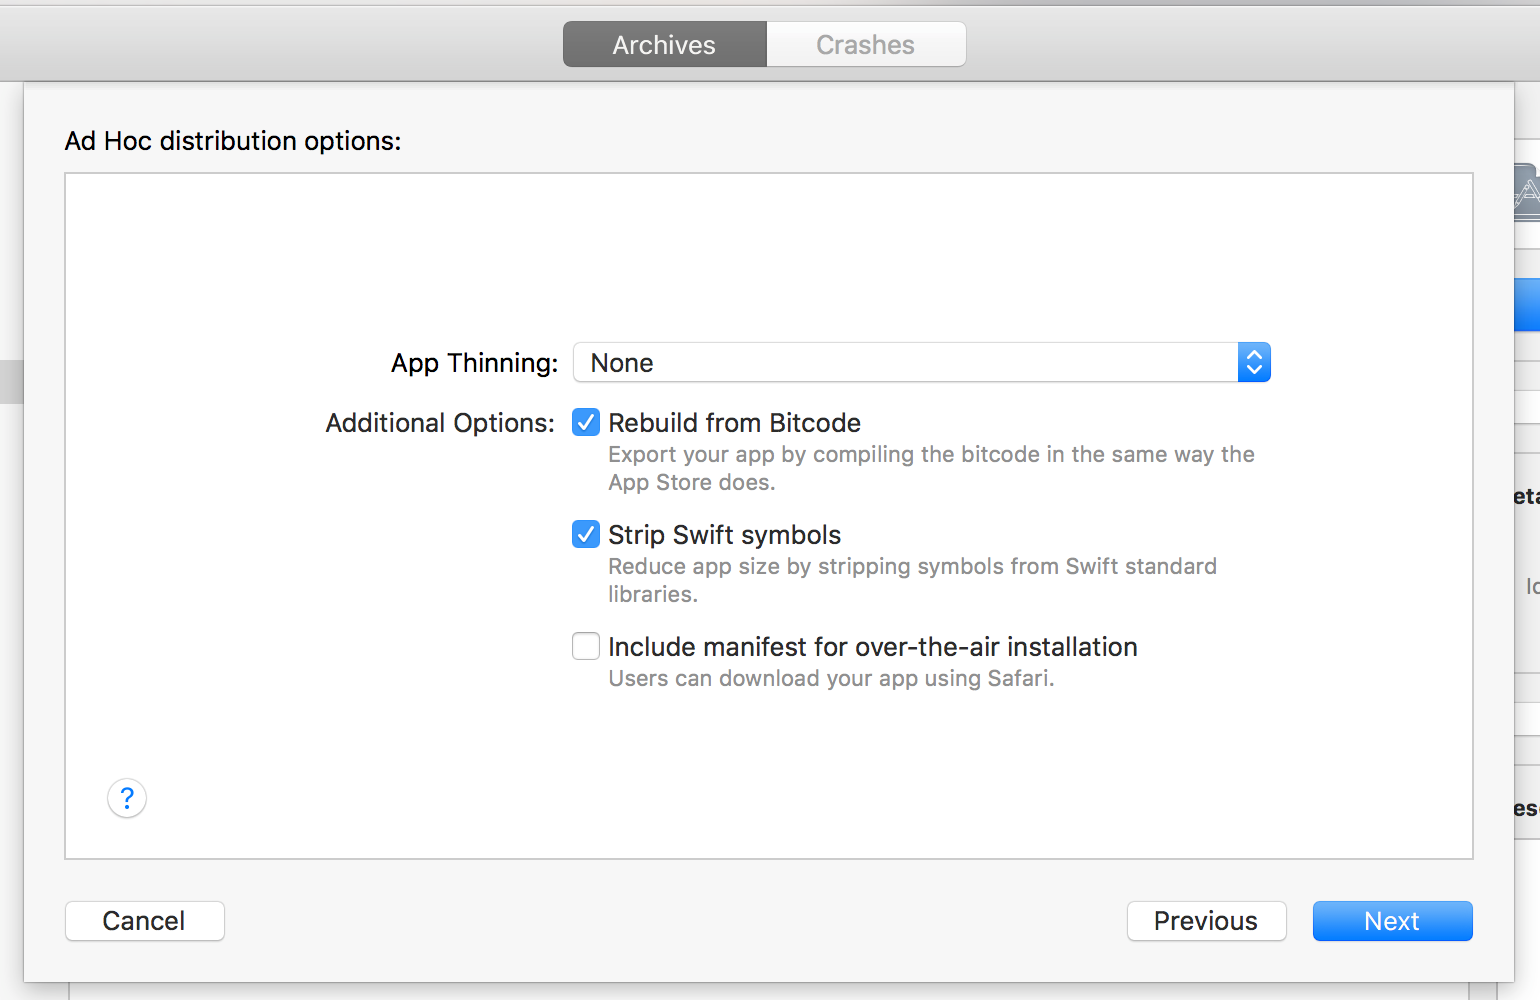The height and width of the screenshot is (1000, 1540).
Task: Select the highlighted blue row on the right edge
Action: (x=1531, y=304)
